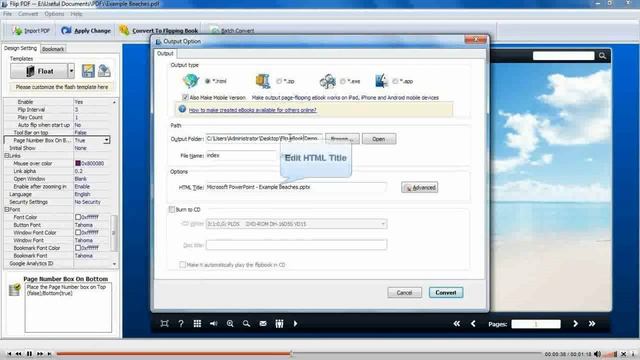Select the *.zip output type radio

(x=279, y=81)
